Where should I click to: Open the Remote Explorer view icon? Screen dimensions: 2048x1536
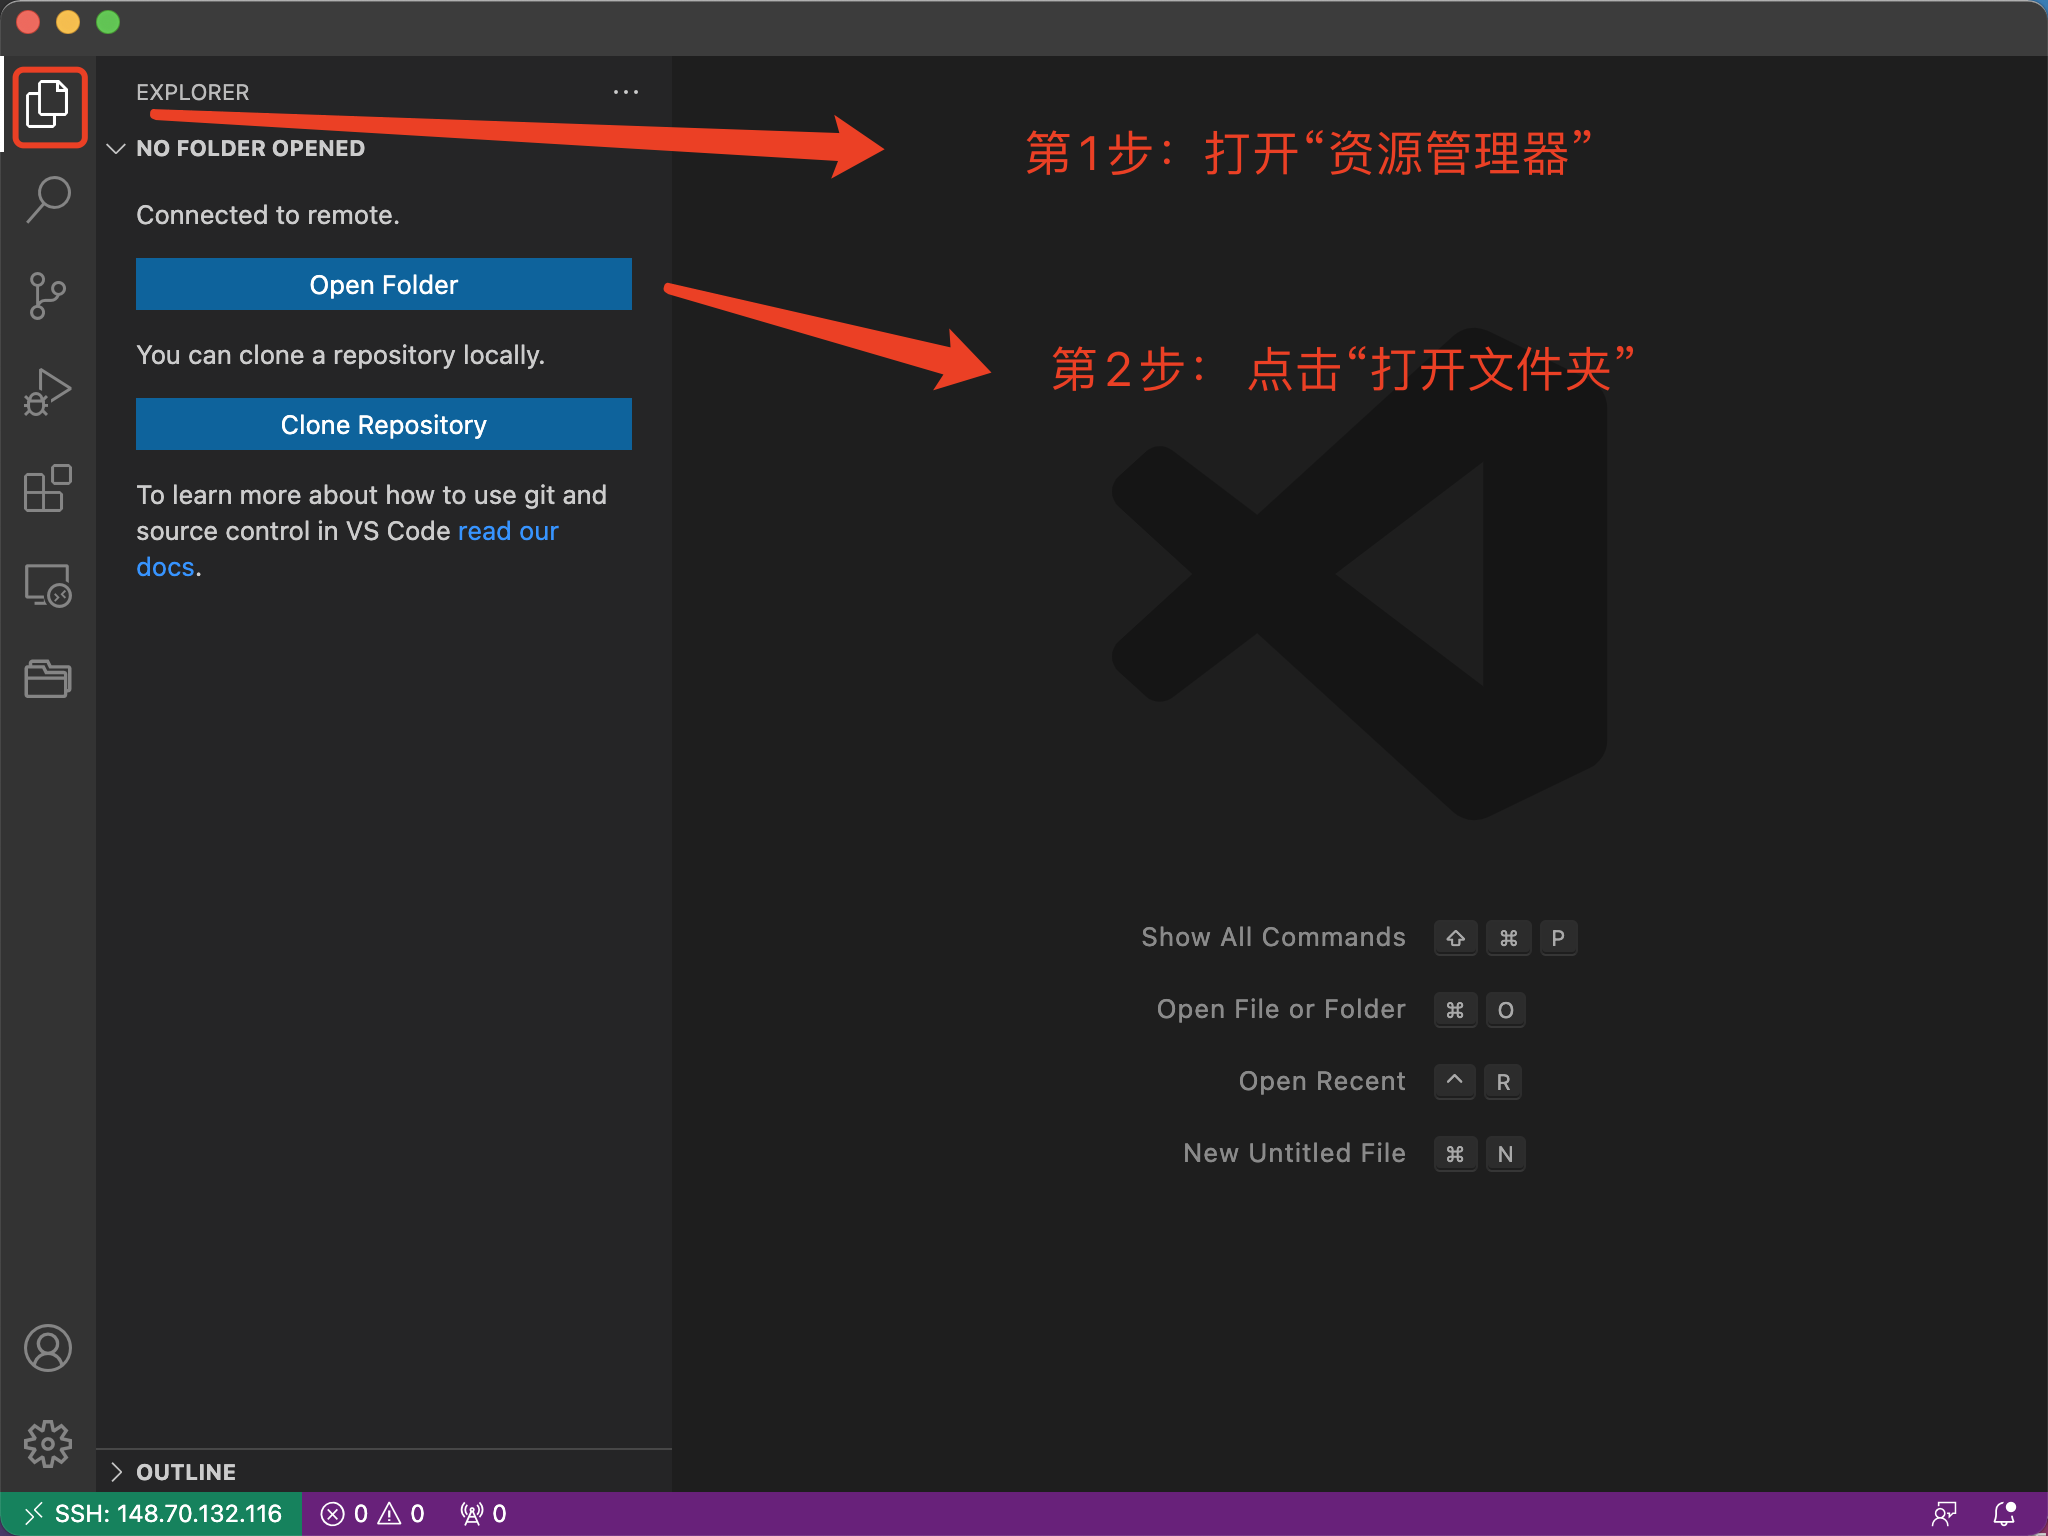coord(48,585)
